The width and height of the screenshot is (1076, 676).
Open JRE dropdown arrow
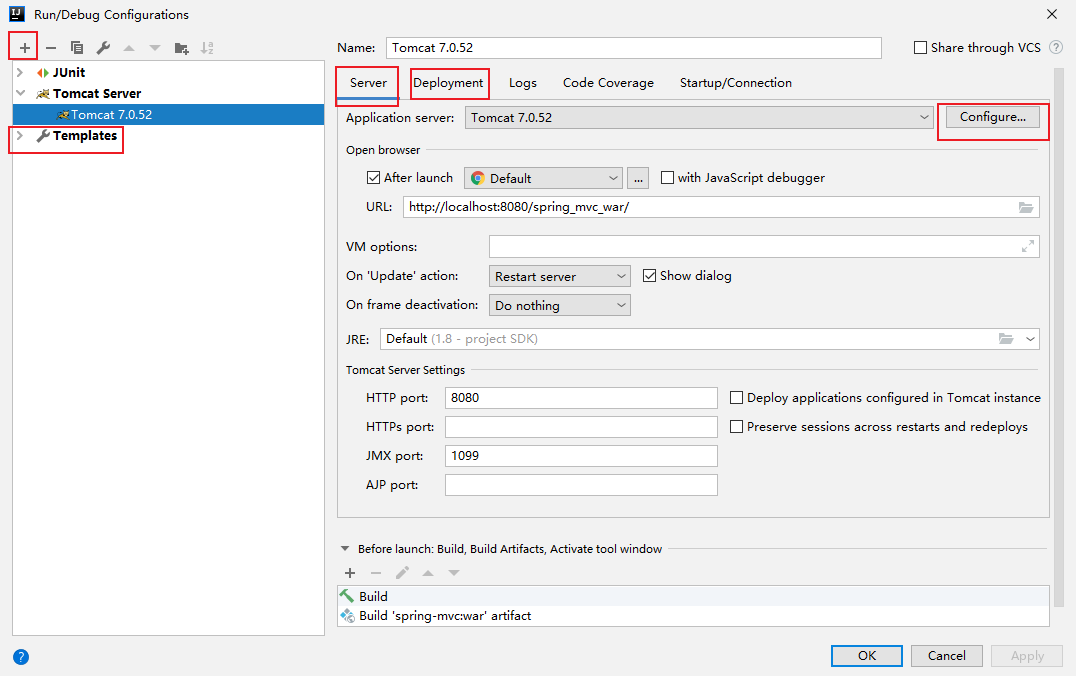click(x=1030, y=339)
